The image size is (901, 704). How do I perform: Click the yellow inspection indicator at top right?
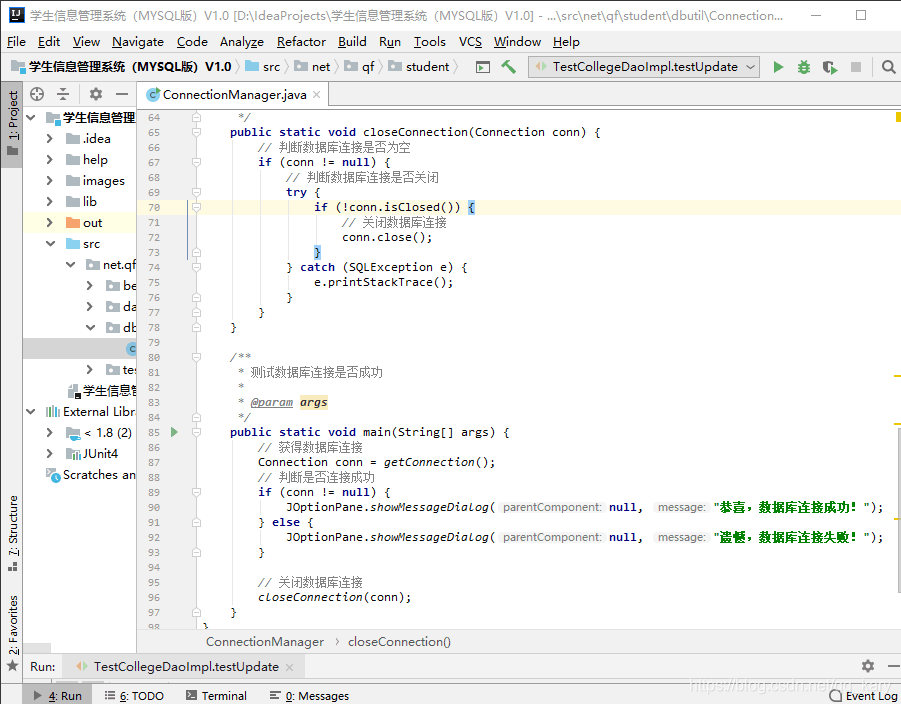(x=898, y=117)
